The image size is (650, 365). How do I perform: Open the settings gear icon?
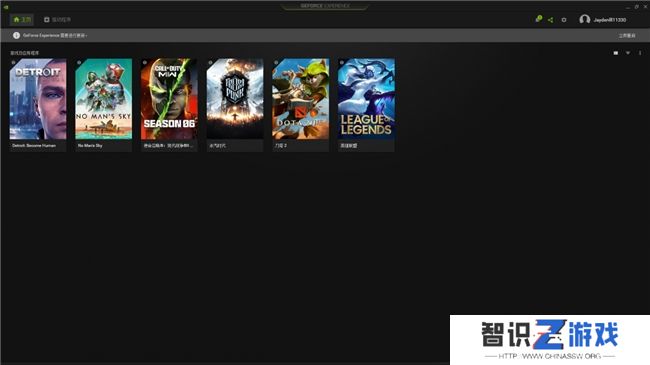pos(564,19)
